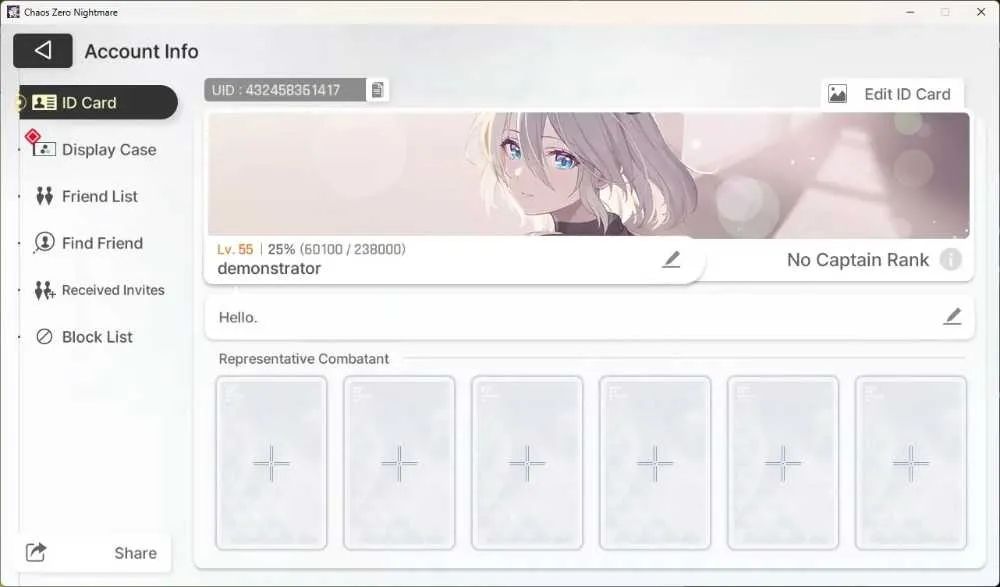Add the second Representative Combatant slot
The image size is (1000, 587).
[399, 463]
